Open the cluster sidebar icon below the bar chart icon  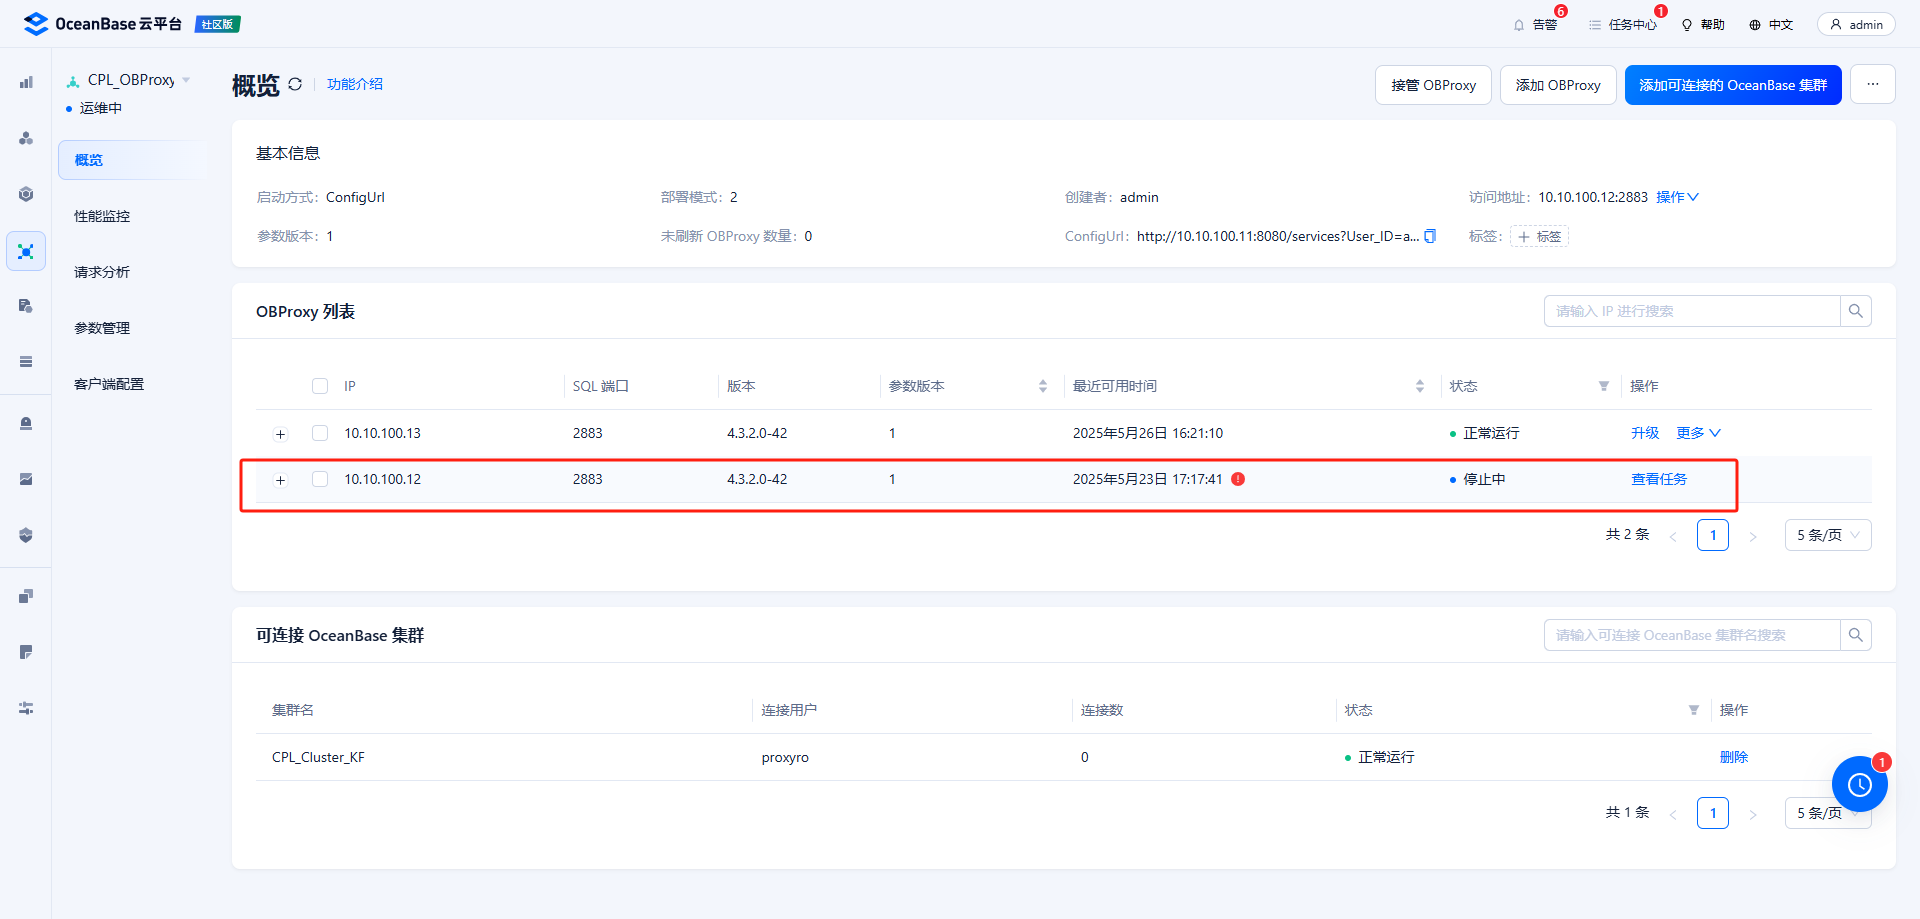point(26,138)
